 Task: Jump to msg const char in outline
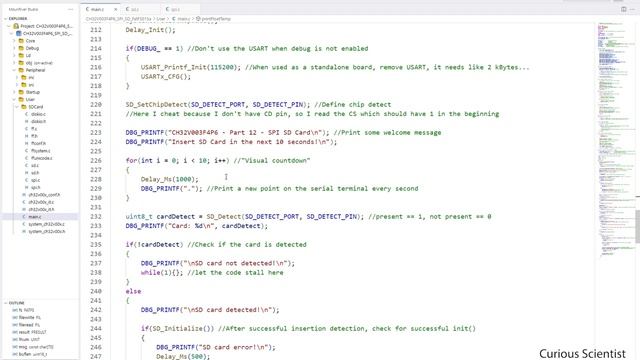pos(33,347)
